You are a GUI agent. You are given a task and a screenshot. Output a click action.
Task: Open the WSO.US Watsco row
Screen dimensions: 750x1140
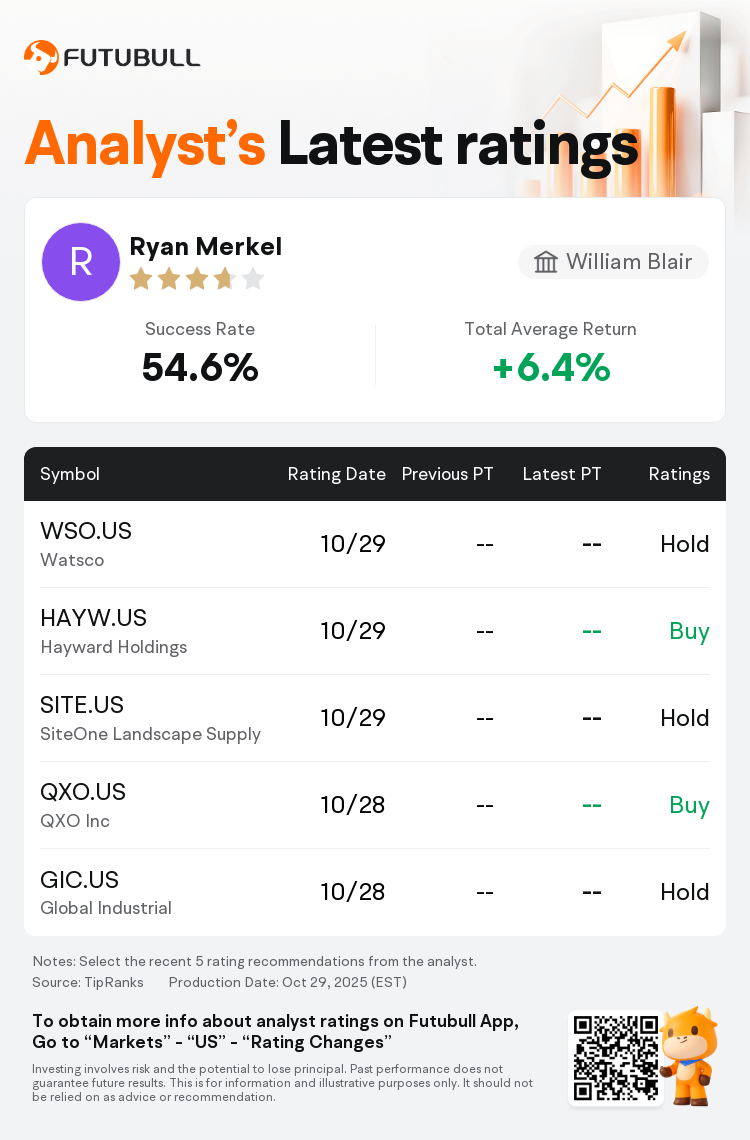point(375,544)
